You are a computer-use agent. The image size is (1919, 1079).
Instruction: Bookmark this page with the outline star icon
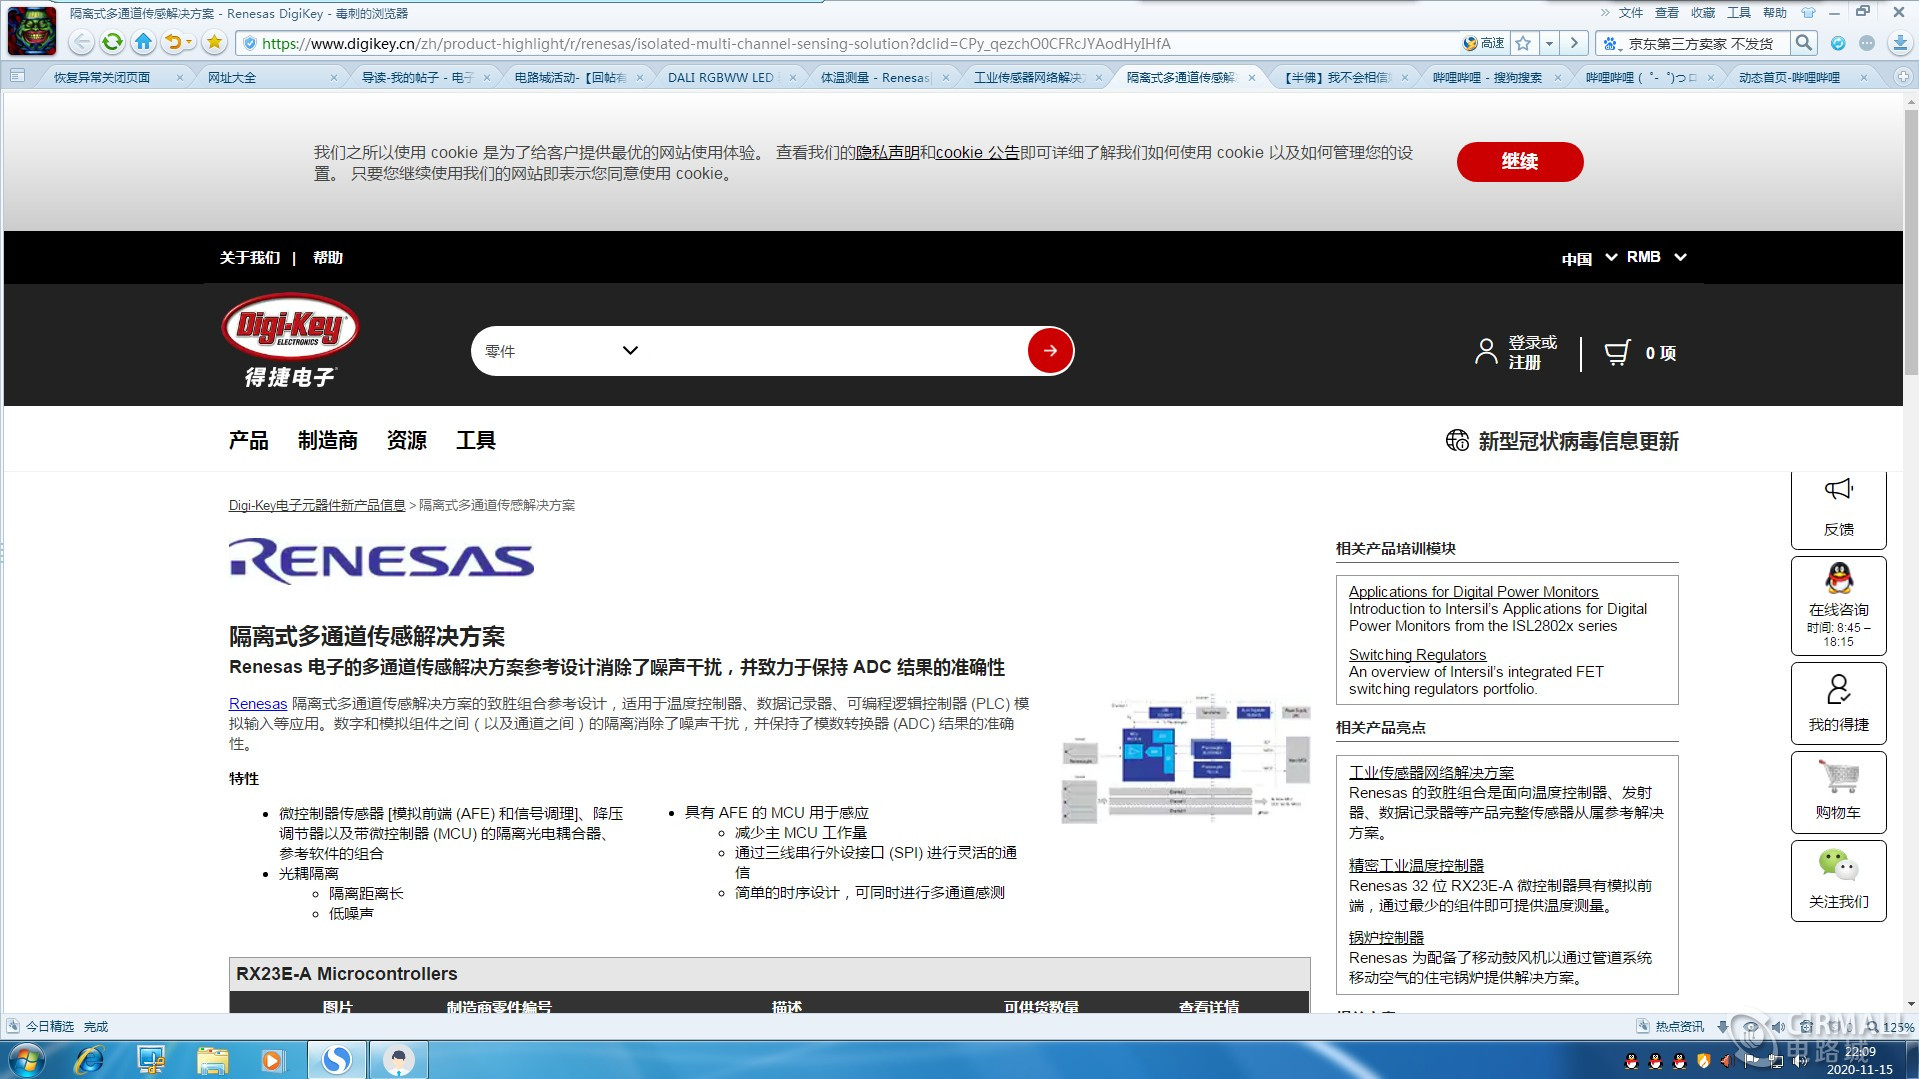point(1523,43)
